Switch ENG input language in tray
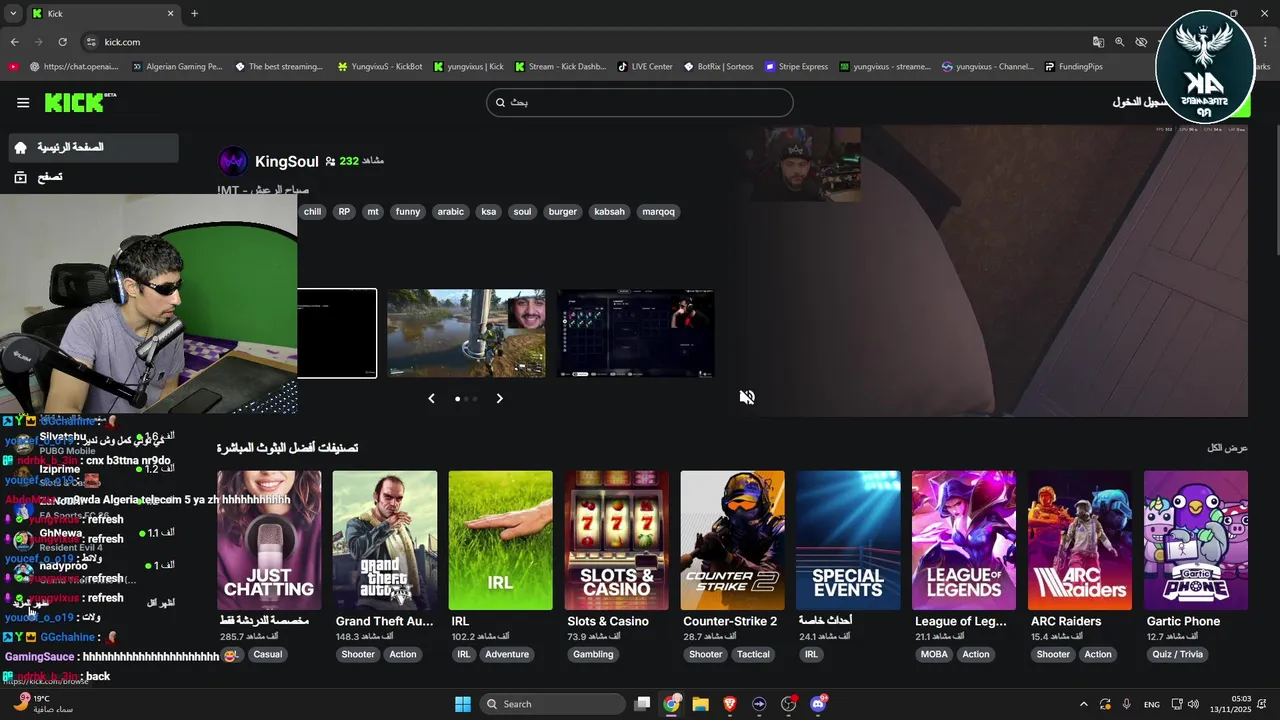Screen dimensions: 1280x720 (x=1152, y=704)
